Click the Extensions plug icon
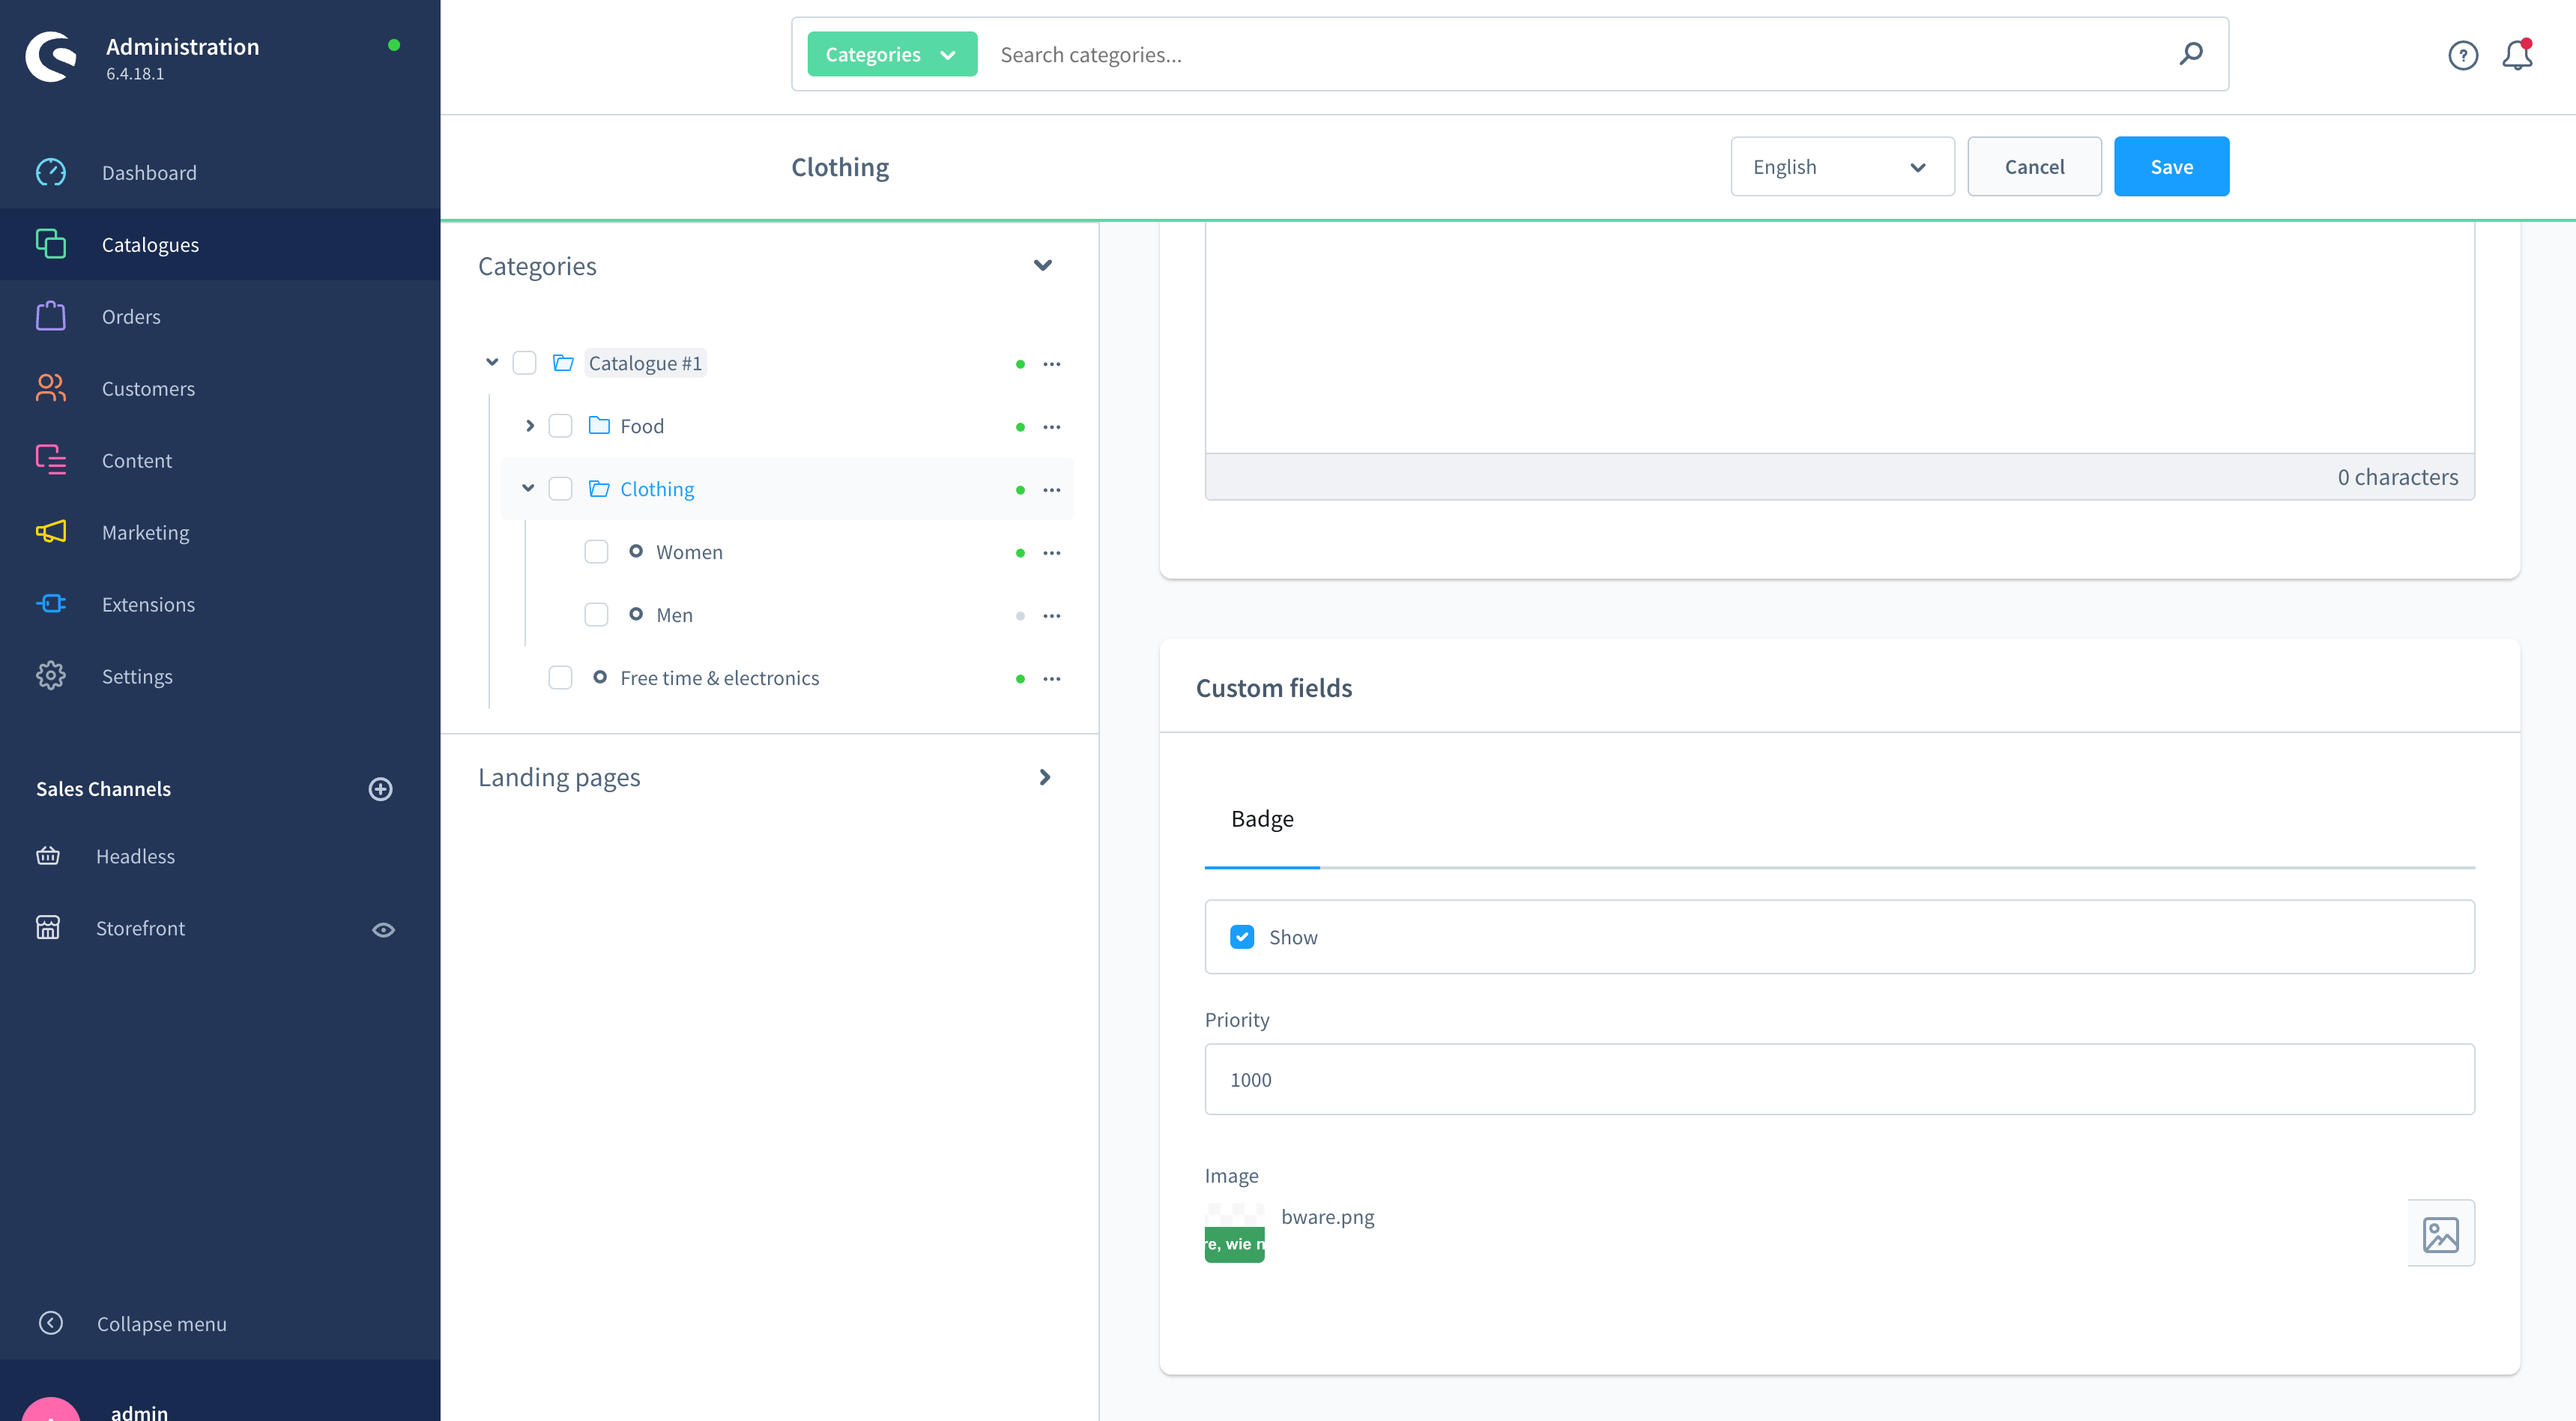Viewport: 2576px width, 1421px height. (x=51, y=604)
